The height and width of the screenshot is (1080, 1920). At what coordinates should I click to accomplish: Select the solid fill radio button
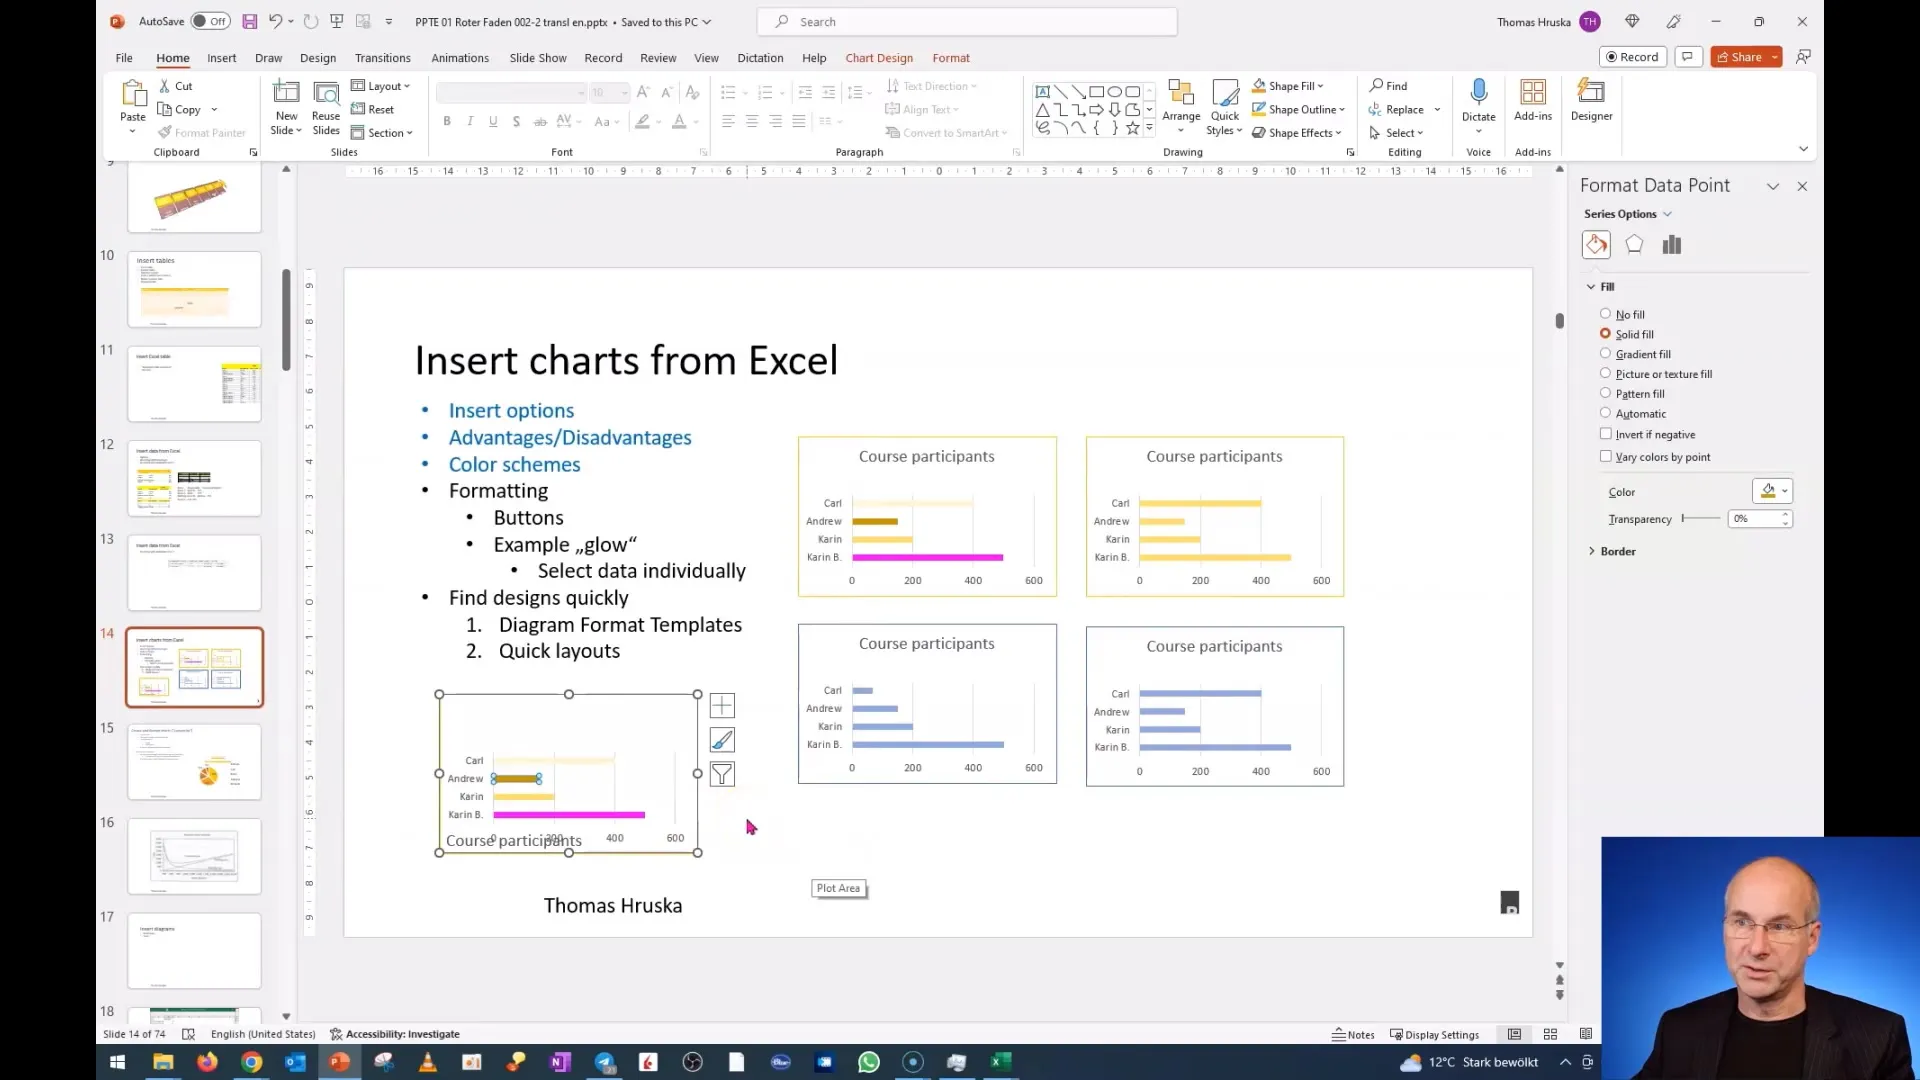click(1607, 334)
